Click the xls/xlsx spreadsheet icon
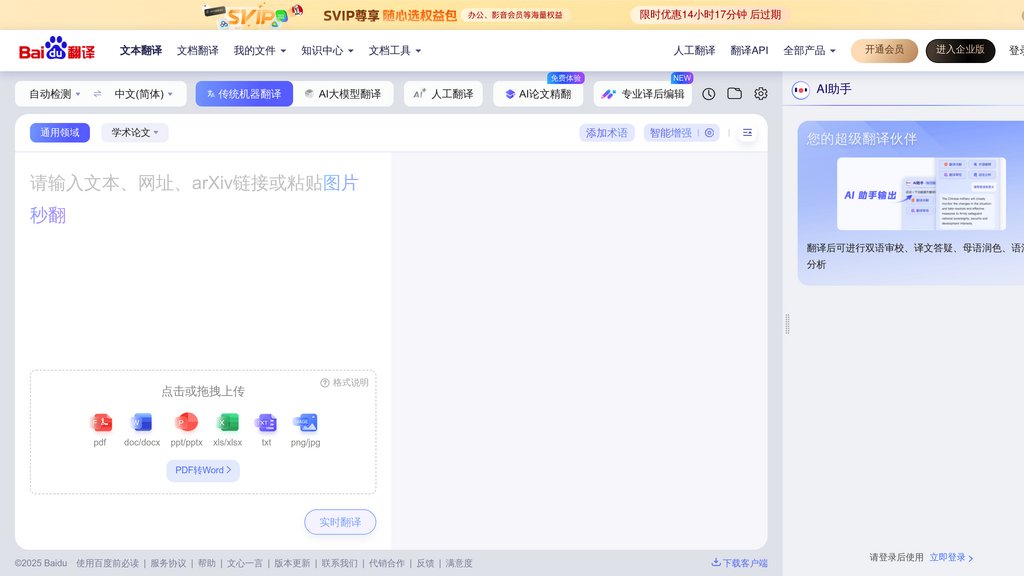The width and height of the screenshot is (1024, 576). (227, 423)
